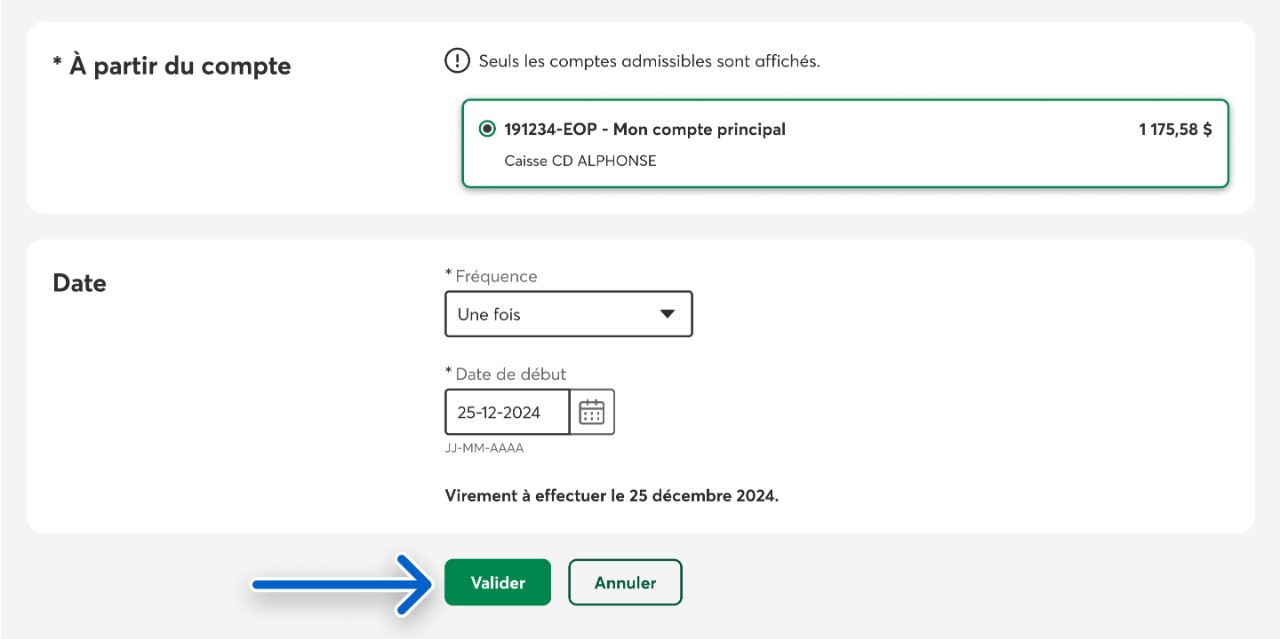Click the Fréquence field label
Image resolution: width=1280 pixels, height=639 pixels.
(491, 276)
